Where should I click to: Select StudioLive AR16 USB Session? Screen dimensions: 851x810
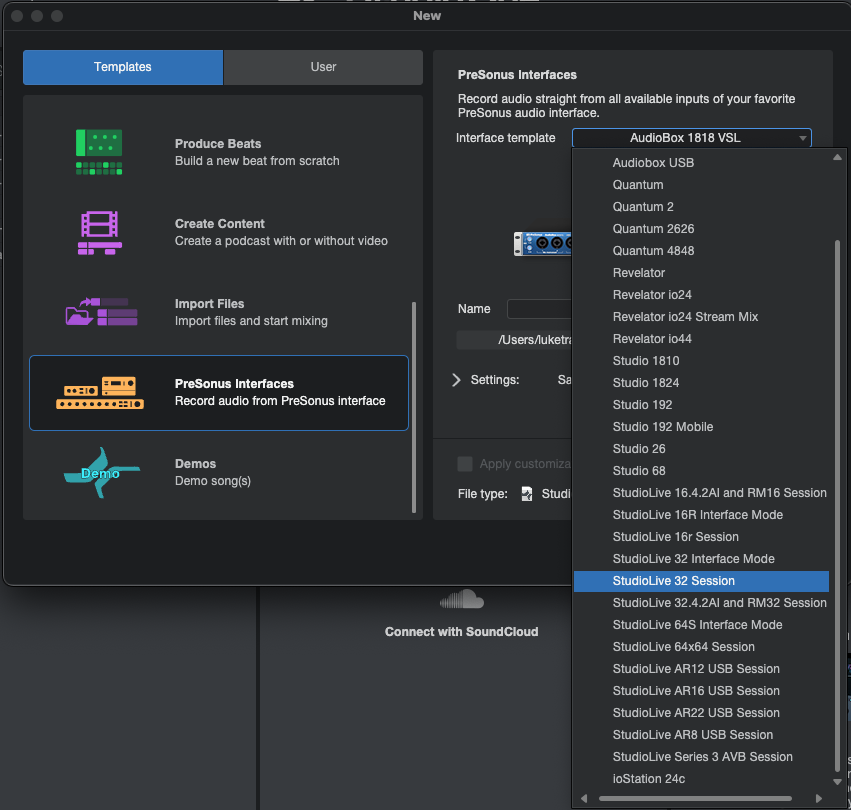(701, 691)
